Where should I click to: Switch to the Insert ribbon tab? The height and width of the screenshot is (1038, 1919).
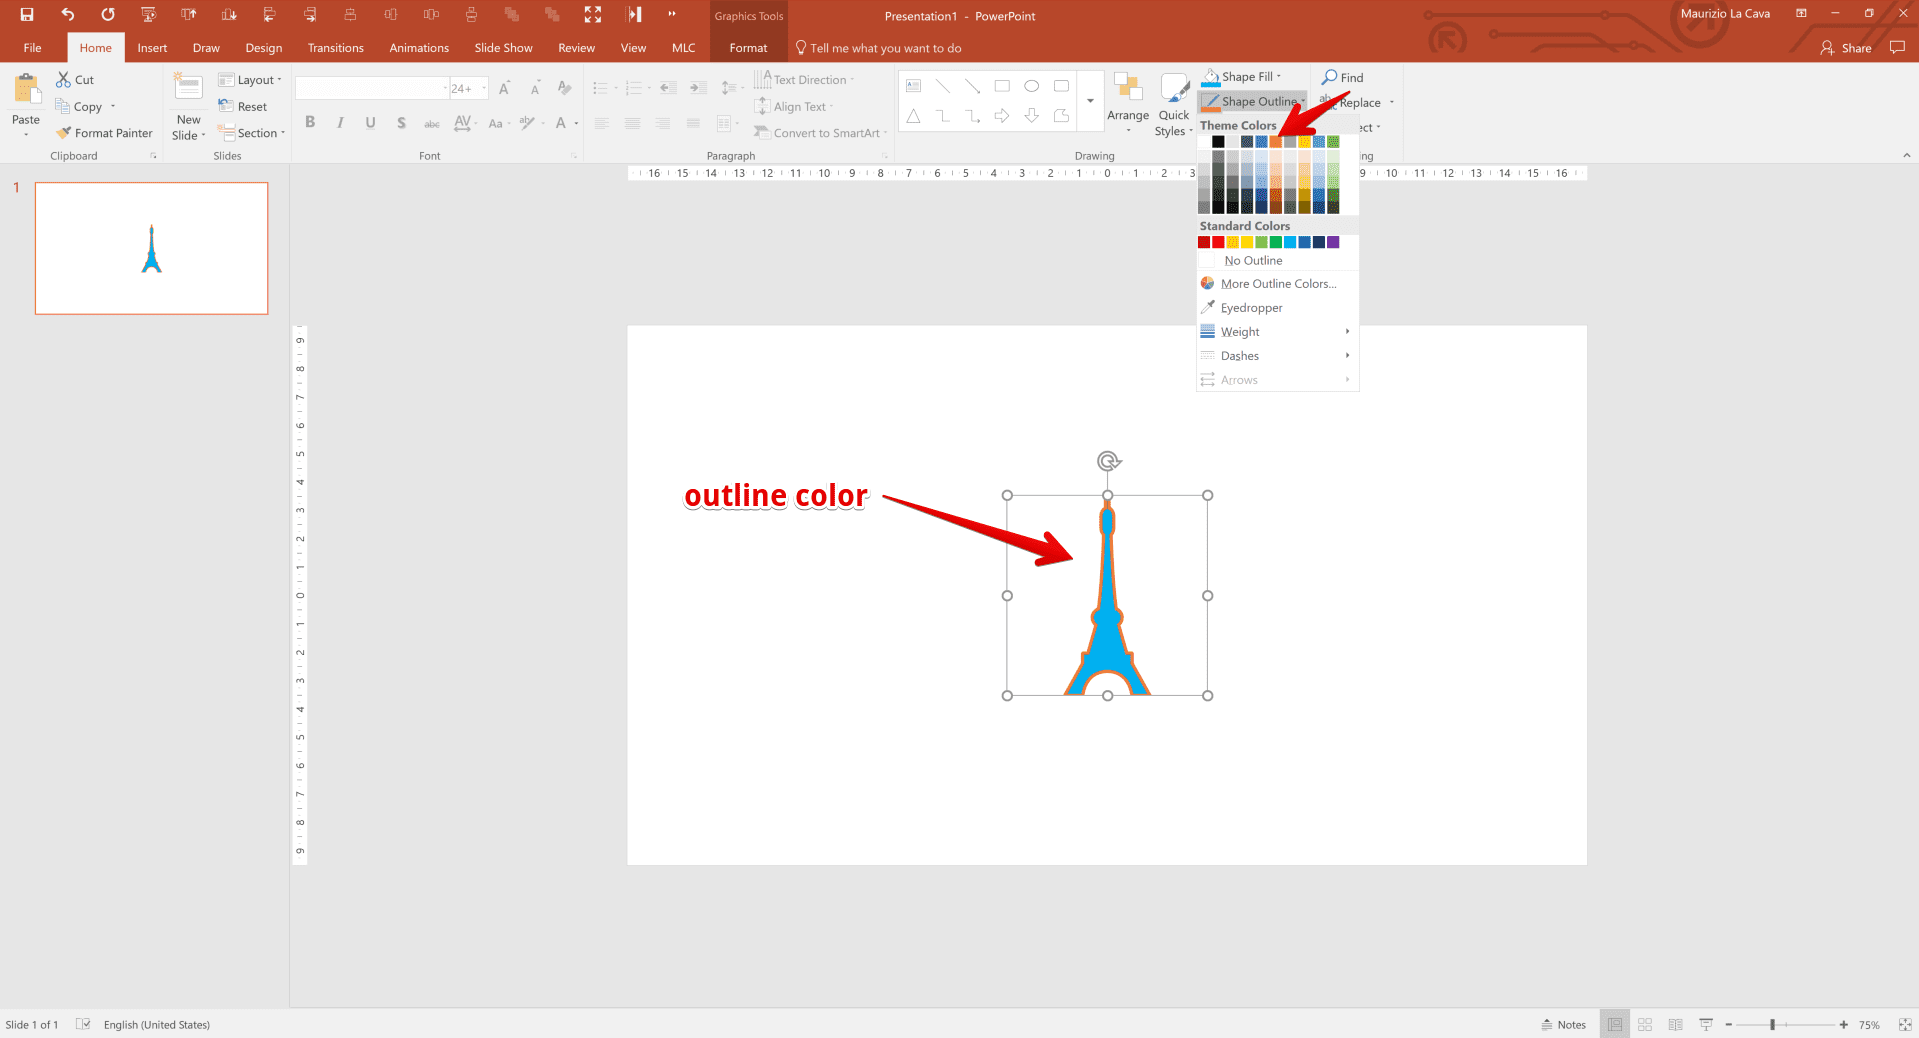(151, 47)
